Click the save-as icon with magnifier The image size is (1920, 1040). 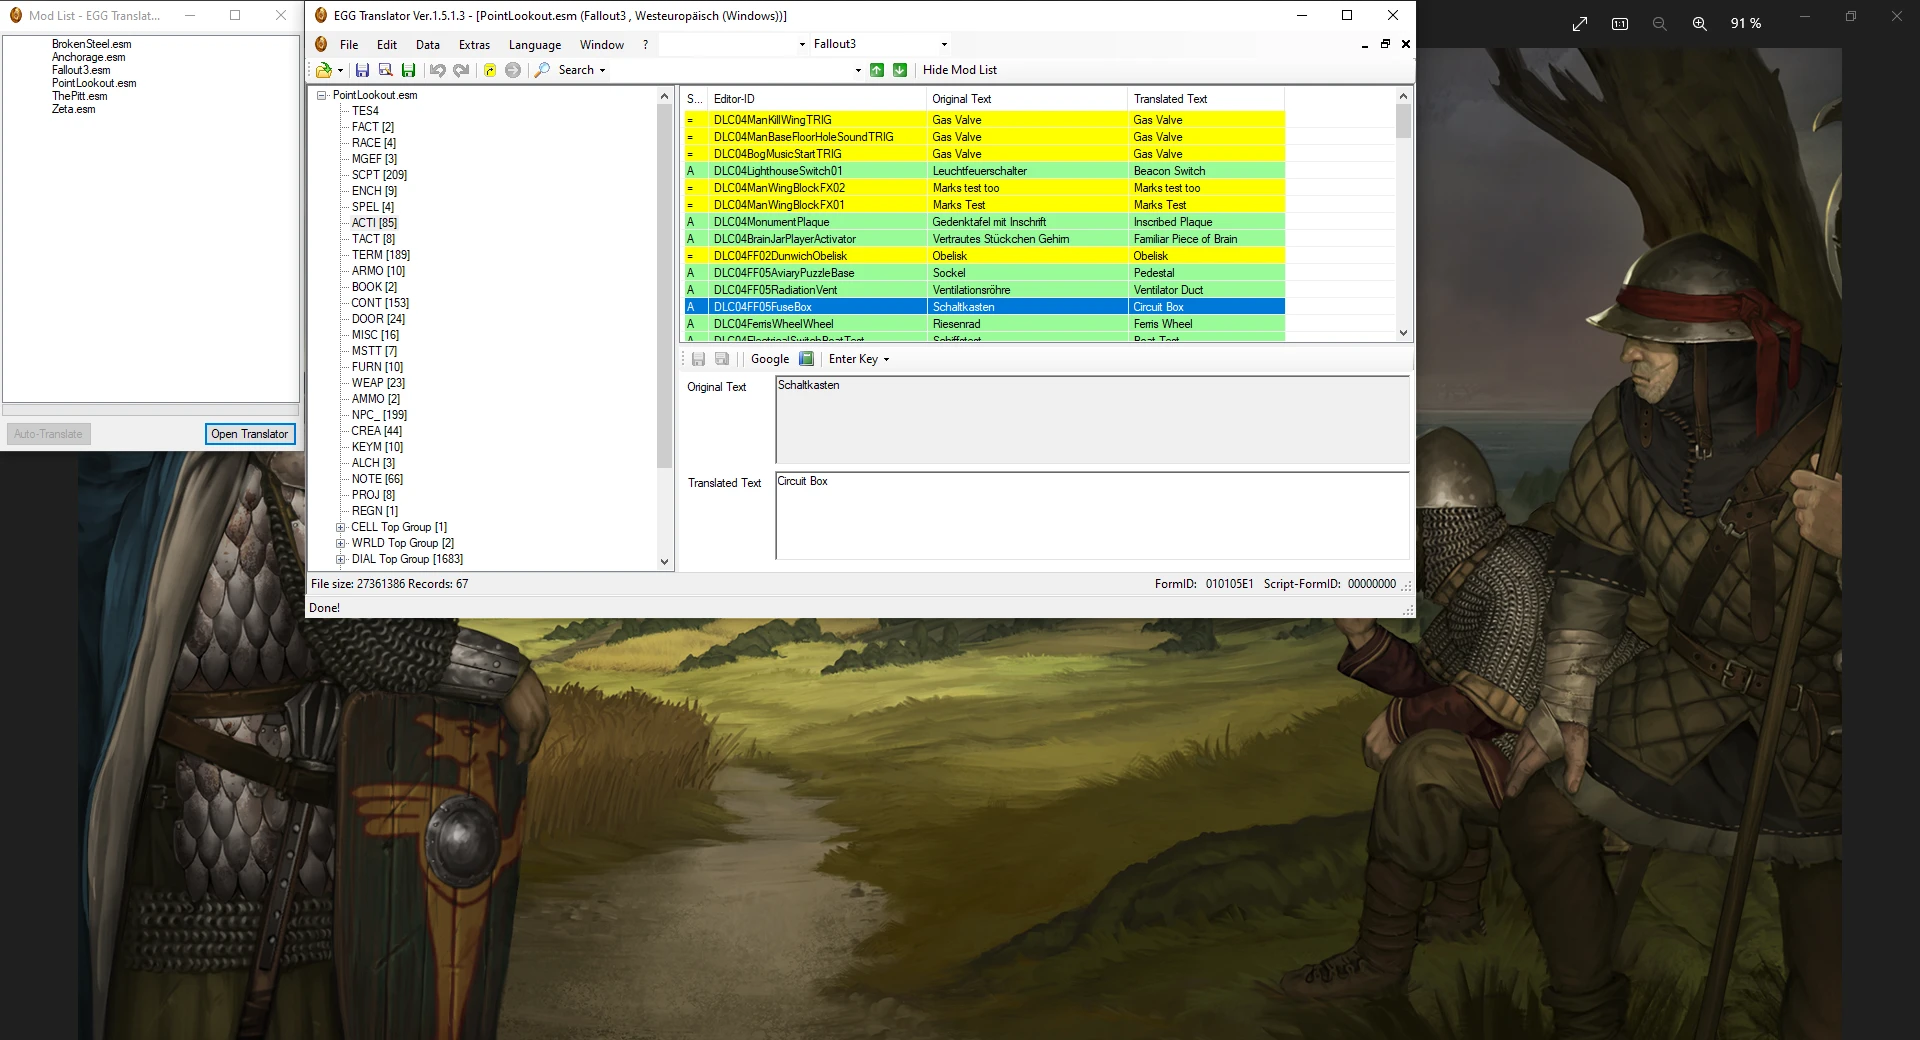tap(385, 70)
